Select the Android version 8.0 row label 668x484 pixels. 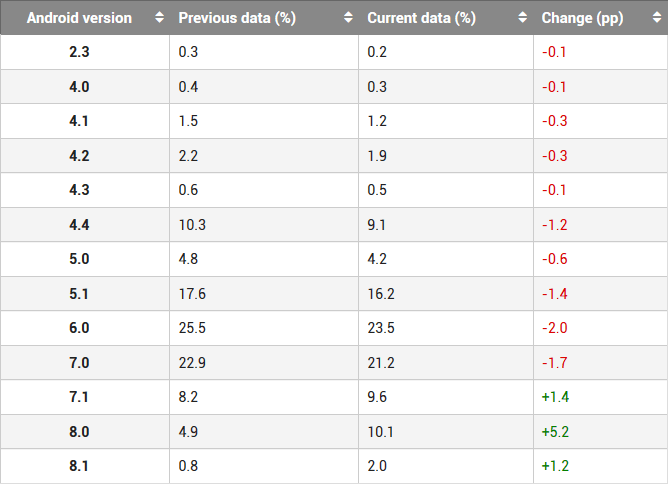tap(79, 432)
